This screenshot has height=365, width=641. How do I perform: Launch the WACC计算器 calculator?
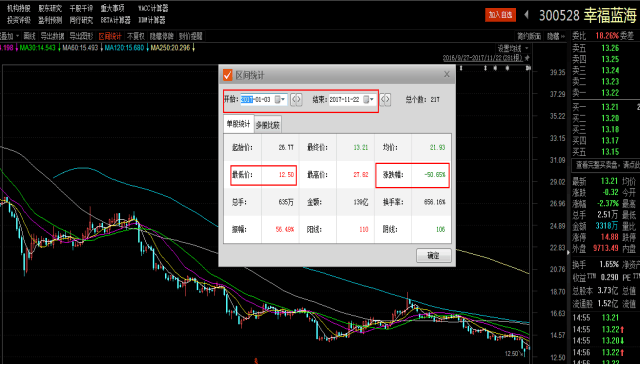coord(153,8)
